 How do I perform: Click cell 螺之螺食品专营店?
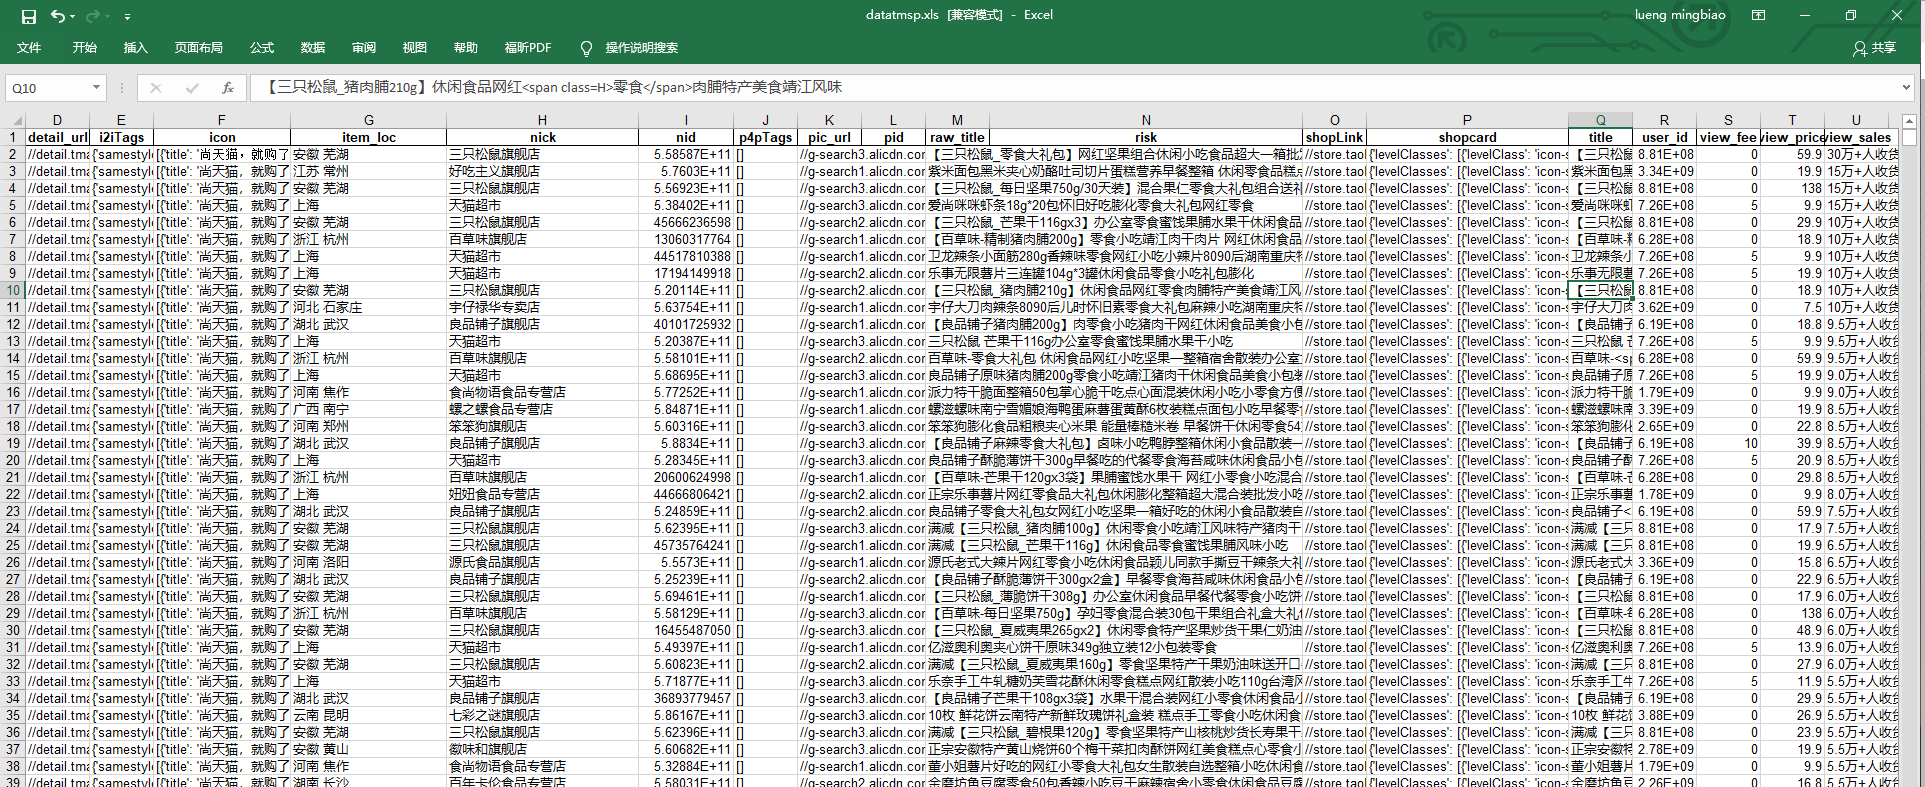pyautogui.click(x=543, y=409)
